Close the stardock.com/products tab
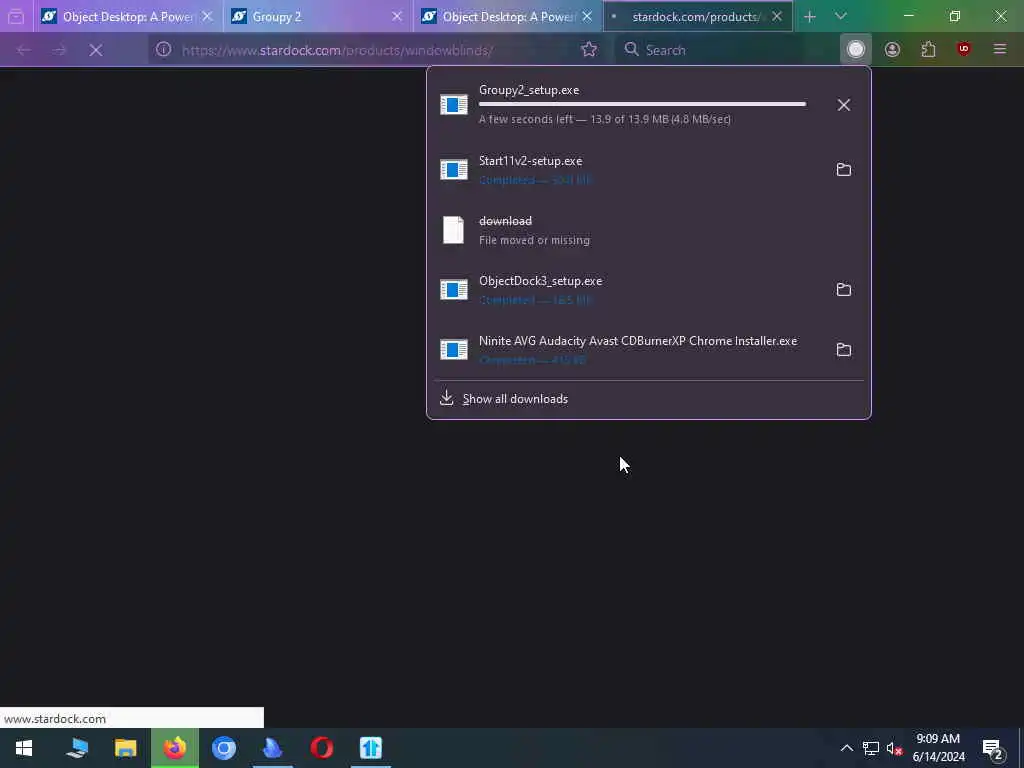 pyautogui.click(x=776, y=16)
